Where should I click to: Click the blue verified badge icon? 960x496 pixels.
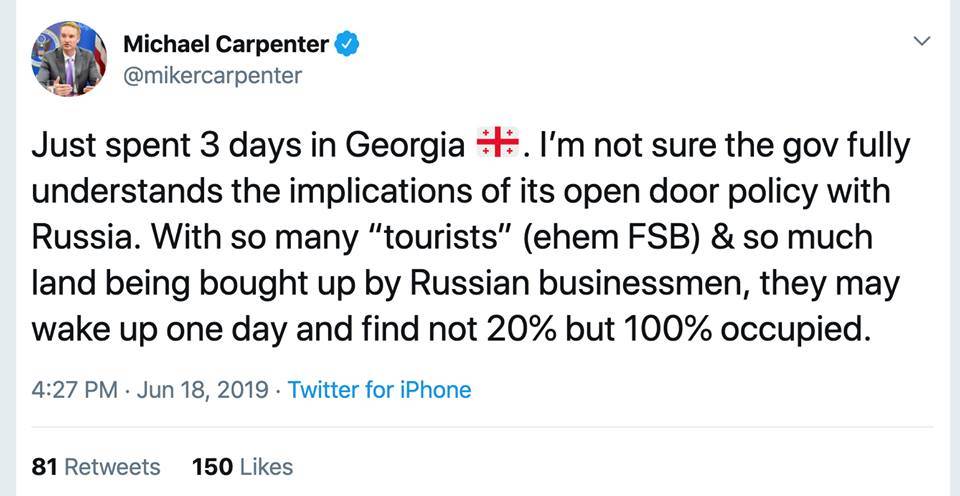346,45
